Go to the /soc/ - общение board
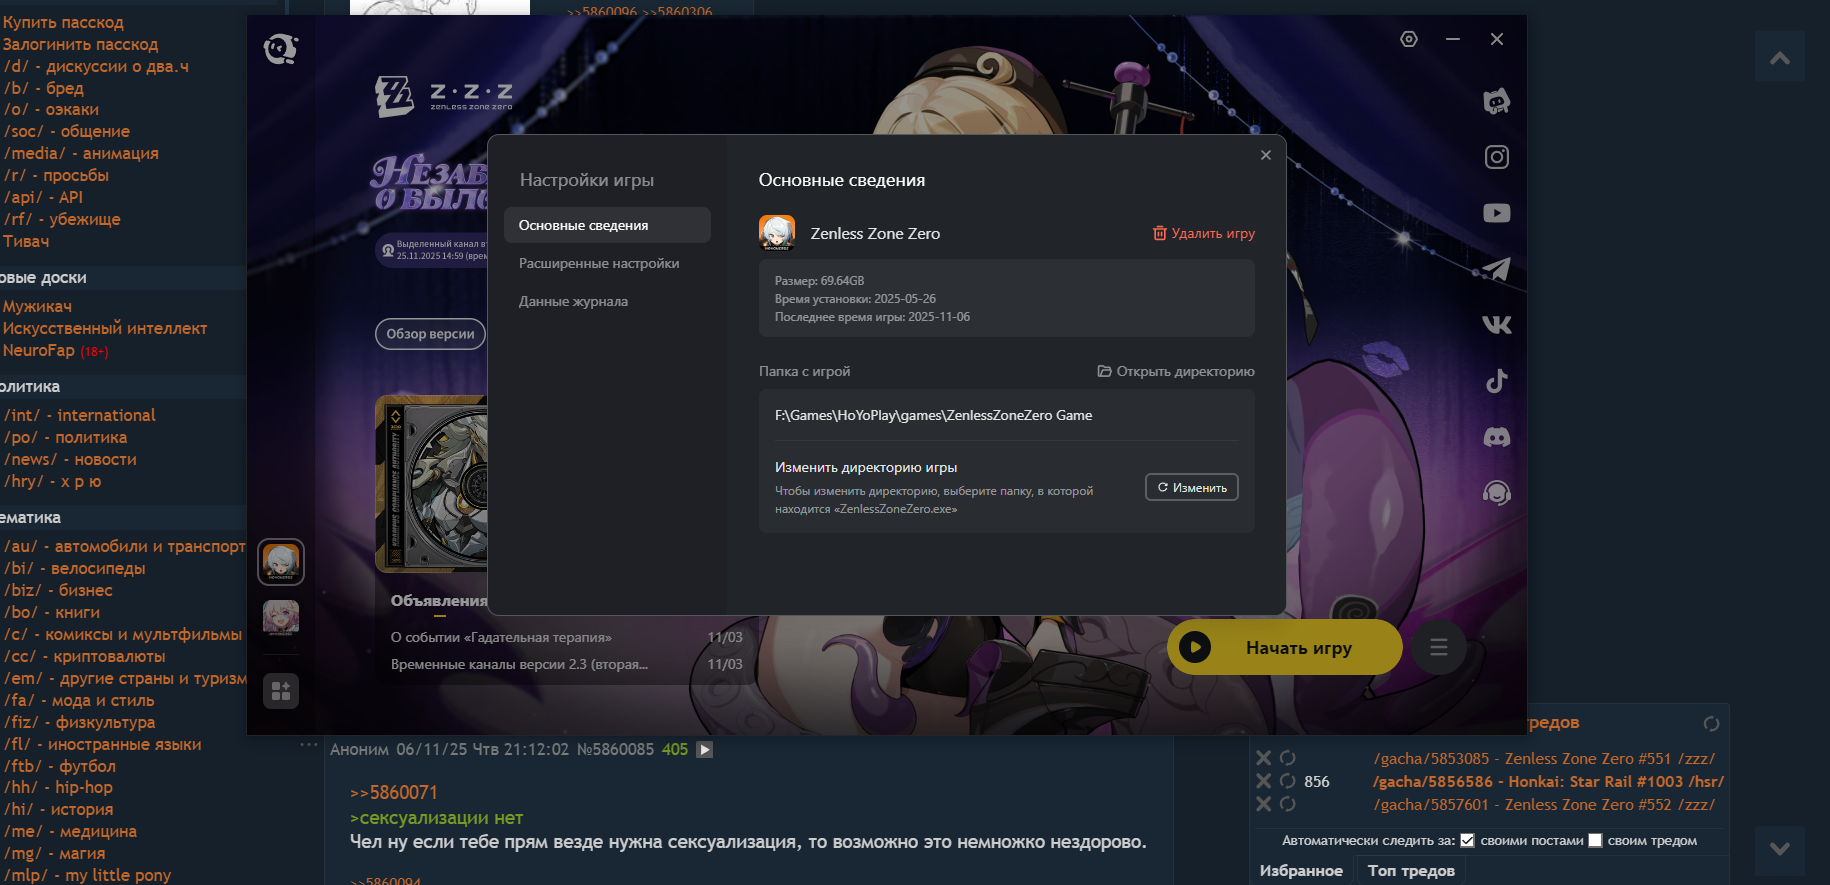 67,131
